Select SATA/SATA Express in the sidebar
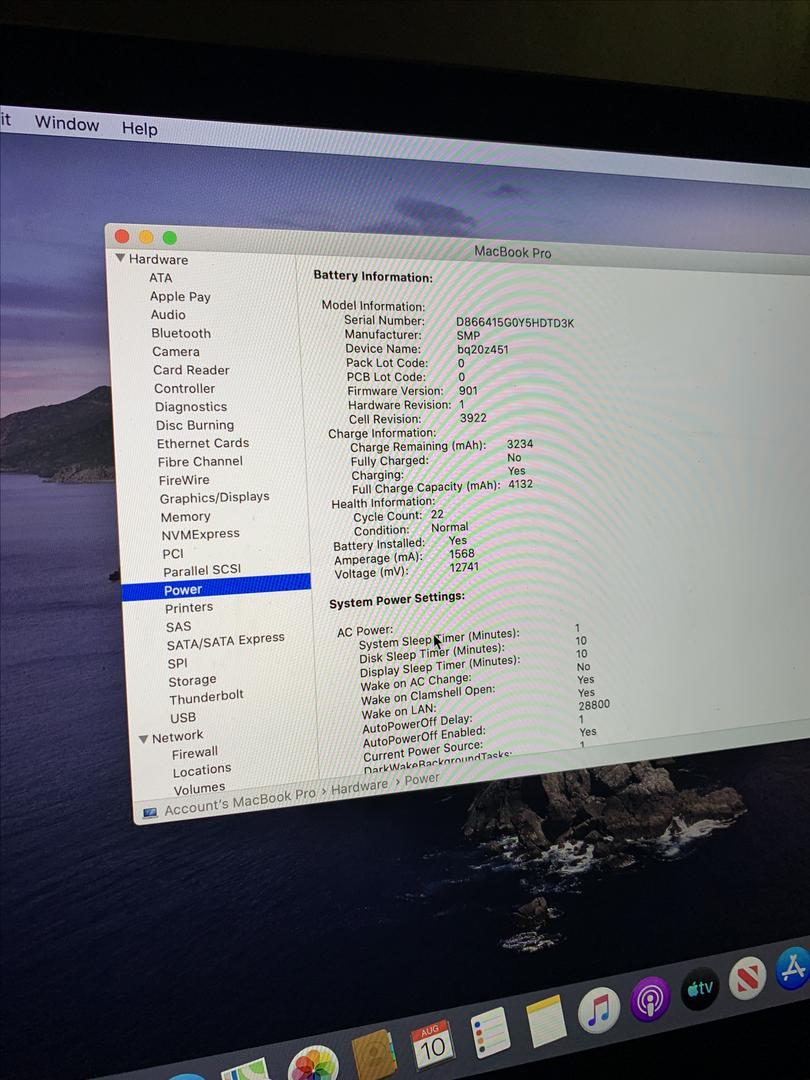Screen dimensions: 810x1080 click(225, 641)
